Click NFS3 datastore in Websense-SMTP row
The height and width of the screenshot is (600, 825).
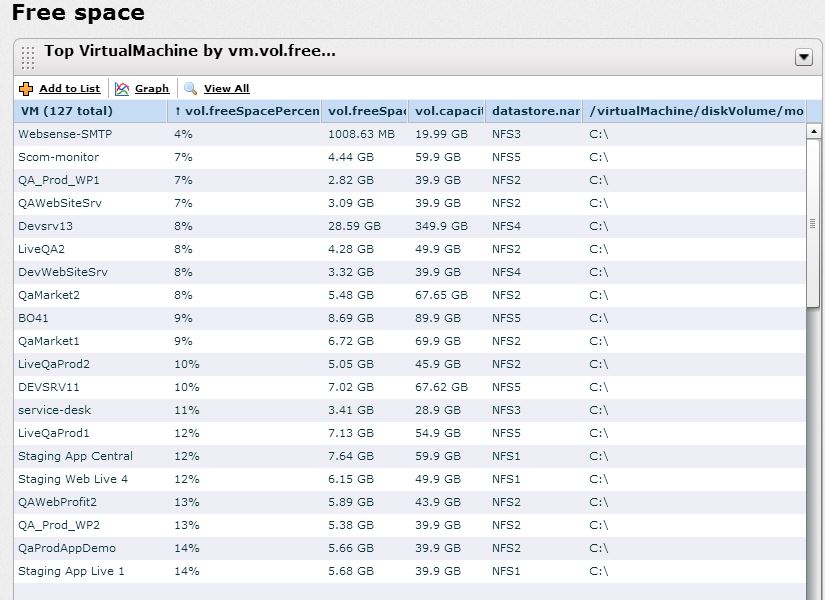[x=506, y=134]
